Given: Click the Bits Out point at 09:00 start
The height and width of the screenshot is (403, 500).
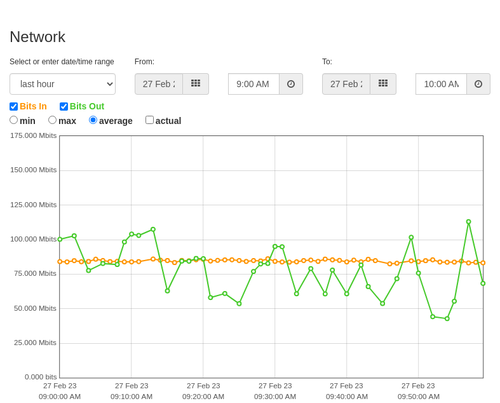Looking at the screenshot, I should (60, 239).
